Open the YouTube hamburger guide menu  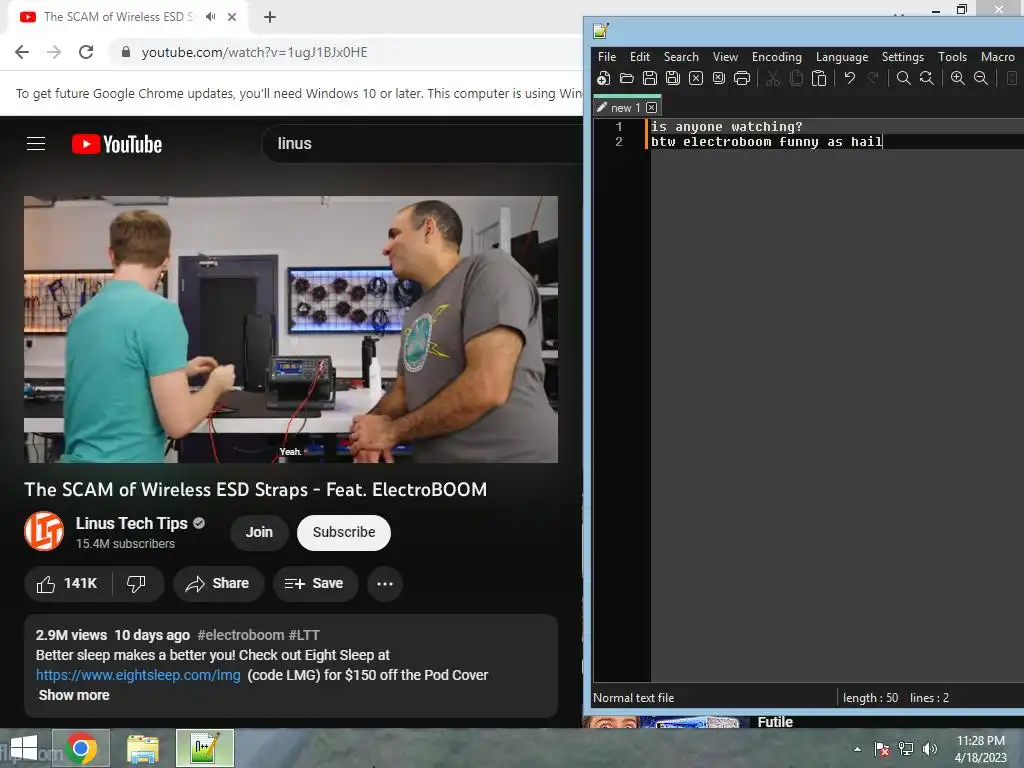pos(36,144)
